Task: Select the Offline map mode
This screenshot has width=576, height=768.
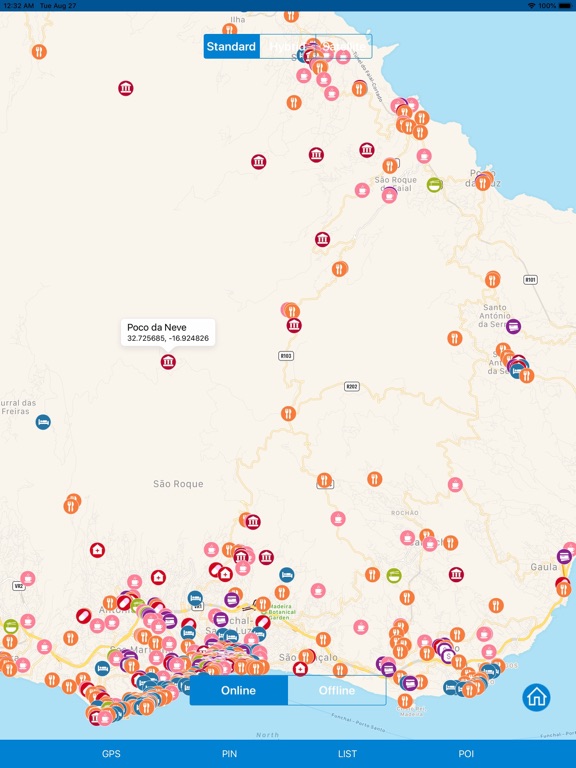Action: click(337, 690)
